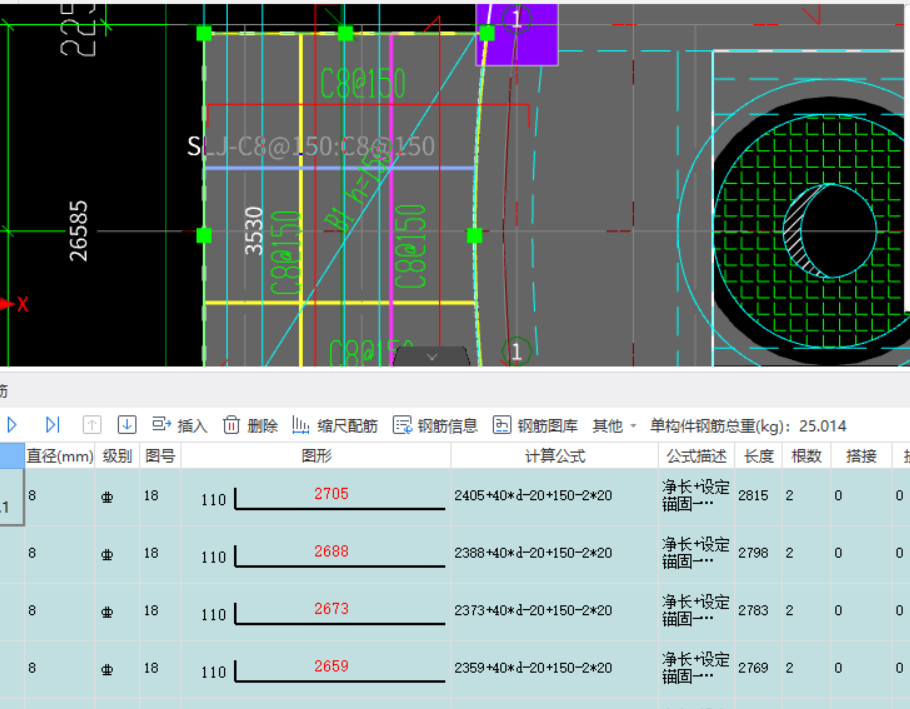The width and height of the screenshot is (910, 709).
Task: Click right-middle green grip point
Action: (474, 236)
